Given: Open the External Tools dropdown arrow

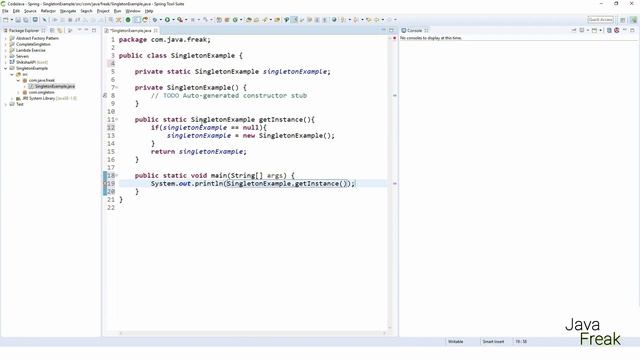Looking at the screenshot, I should [x=186, y=20].
